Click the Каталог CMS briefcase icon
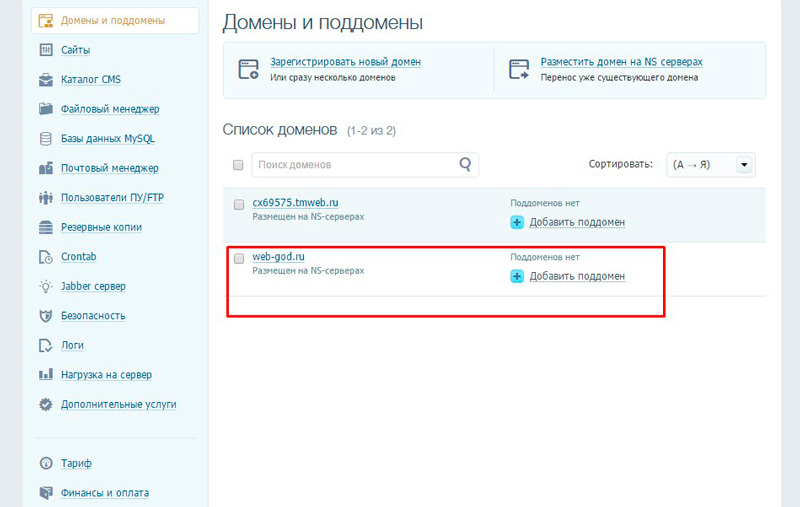This screenshot has width=800, height=507. 46,80
